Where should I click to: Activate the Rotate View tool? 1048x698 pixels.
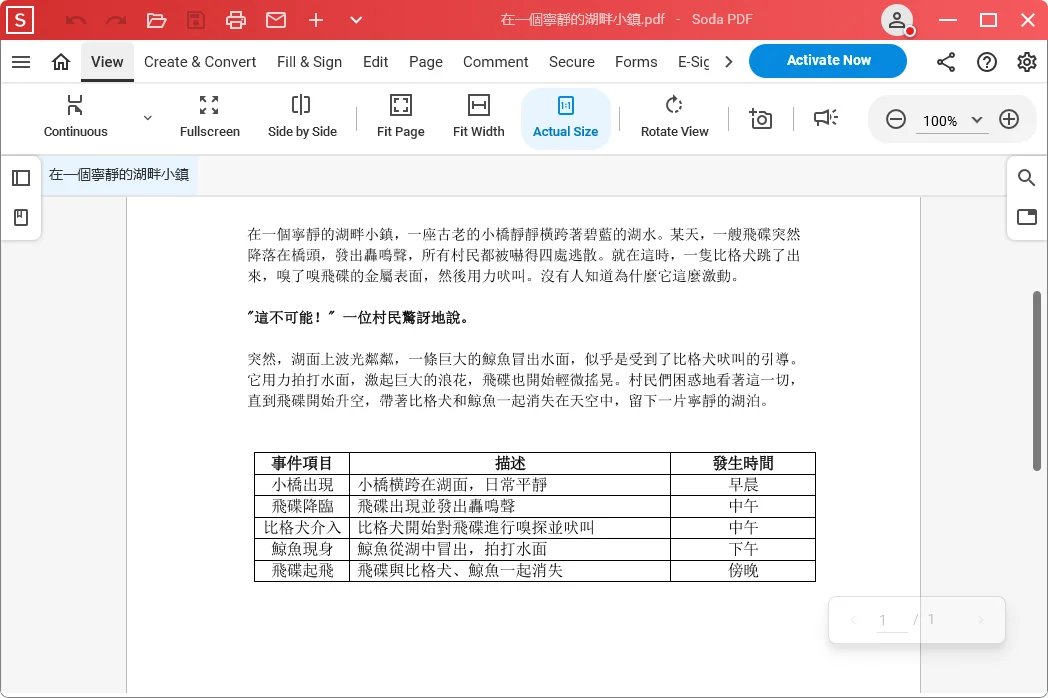coord(674,115)
